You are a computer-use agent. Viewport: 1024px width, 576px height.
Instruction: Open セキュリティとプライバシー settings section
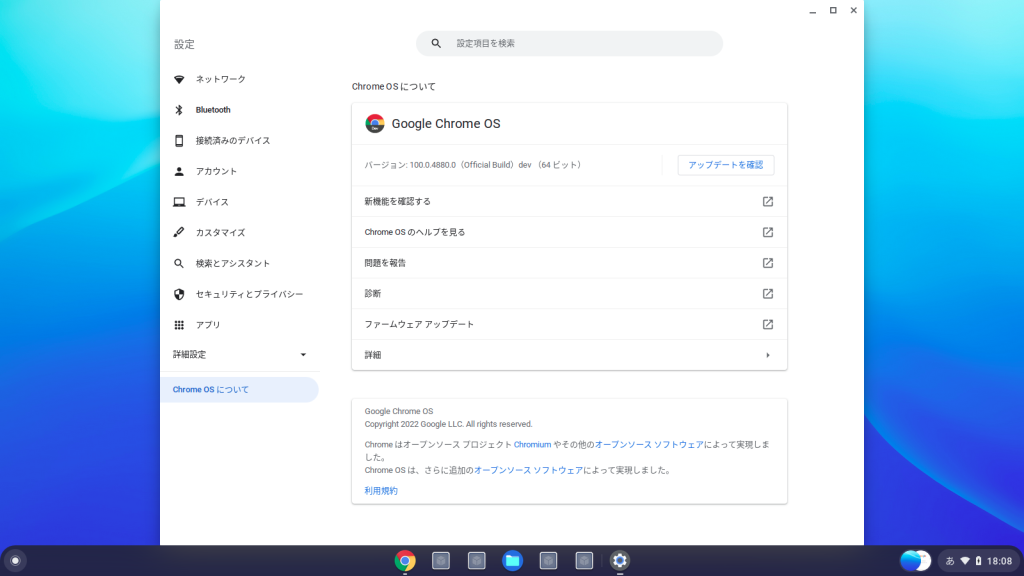249,294
